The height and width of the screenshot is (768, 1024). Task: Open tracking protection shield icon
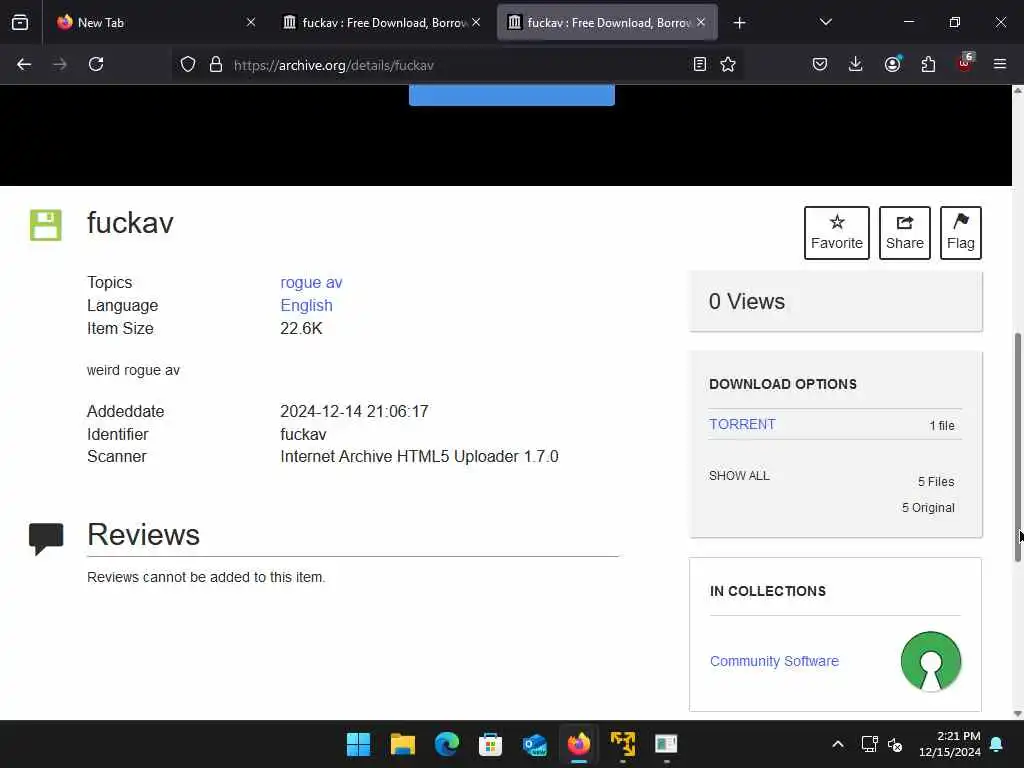pos(188,64)
